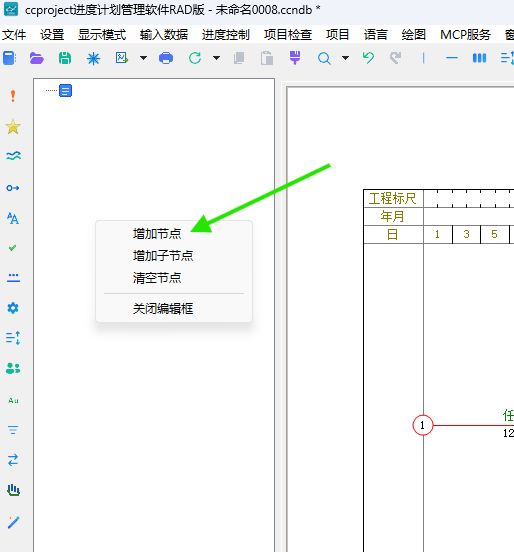The height and width of the screenshot is (552, 514).
Task: Click the orange exclamation mark icon
Action: pos(13,96)
